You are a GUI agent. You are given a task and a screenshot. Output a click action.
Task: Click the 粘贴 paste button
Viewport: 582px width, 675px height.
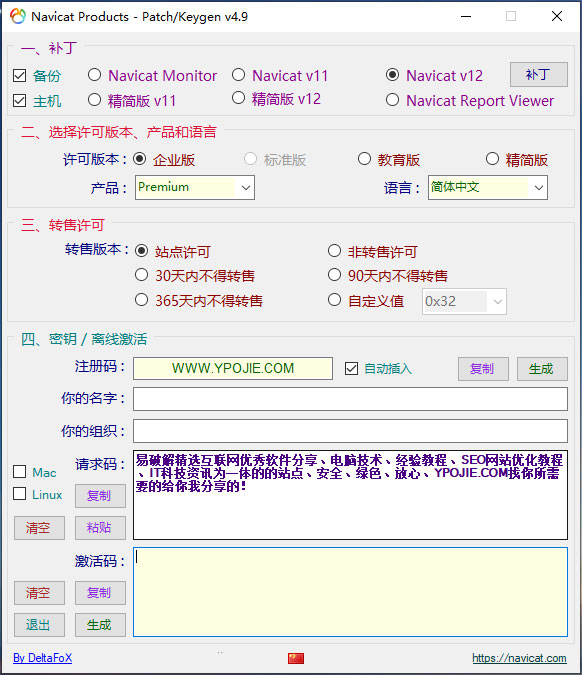tap(100, 528)
